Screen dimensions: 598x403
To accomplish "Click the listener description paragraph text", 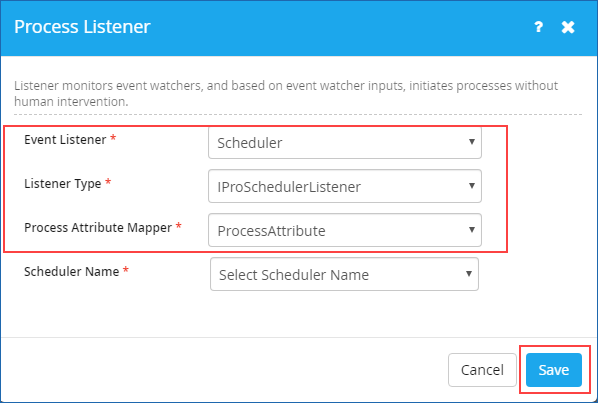I will coord(286,93).
